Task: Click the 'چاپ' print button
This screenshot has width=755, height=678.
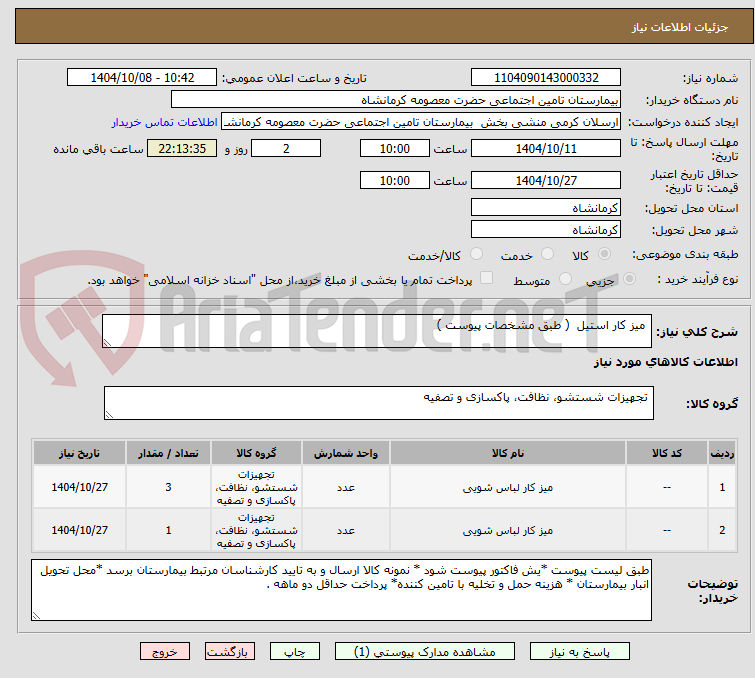Action: pos(295,652)
